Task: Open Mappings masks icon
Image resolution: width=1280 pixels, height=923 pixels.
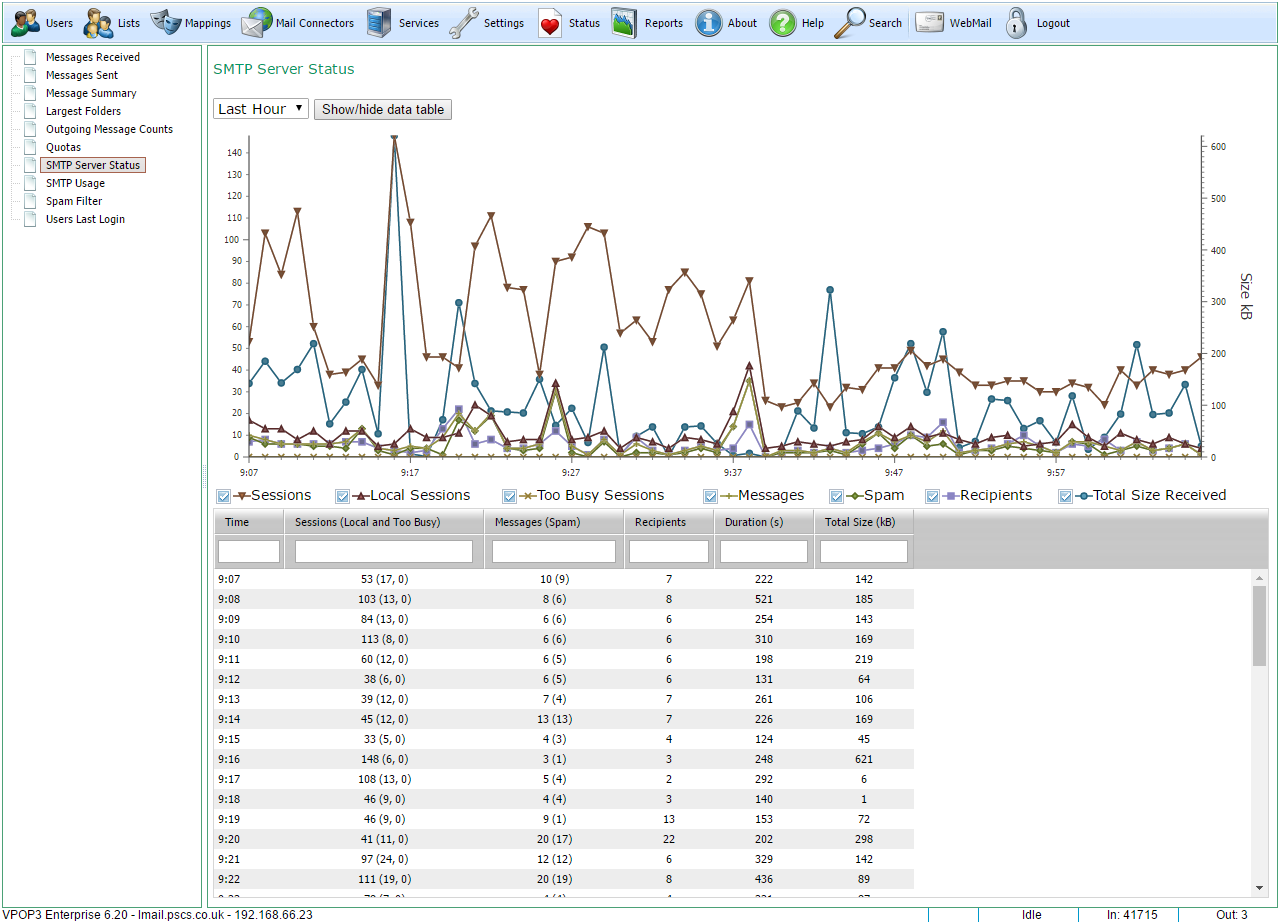Action: pyautogui.click(x=166, y=22)
